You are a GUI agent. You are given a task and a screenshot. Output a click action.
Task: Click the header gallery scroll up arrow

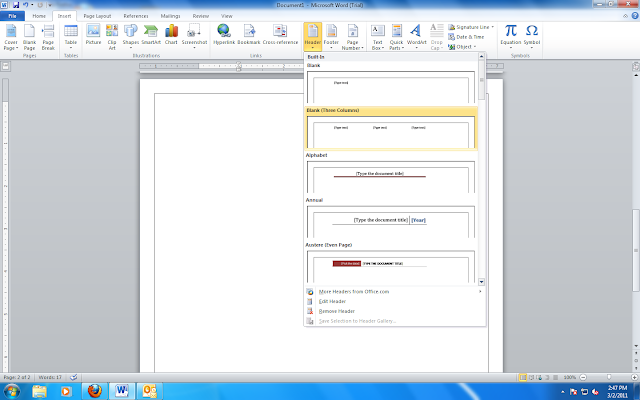coord(481,56)
